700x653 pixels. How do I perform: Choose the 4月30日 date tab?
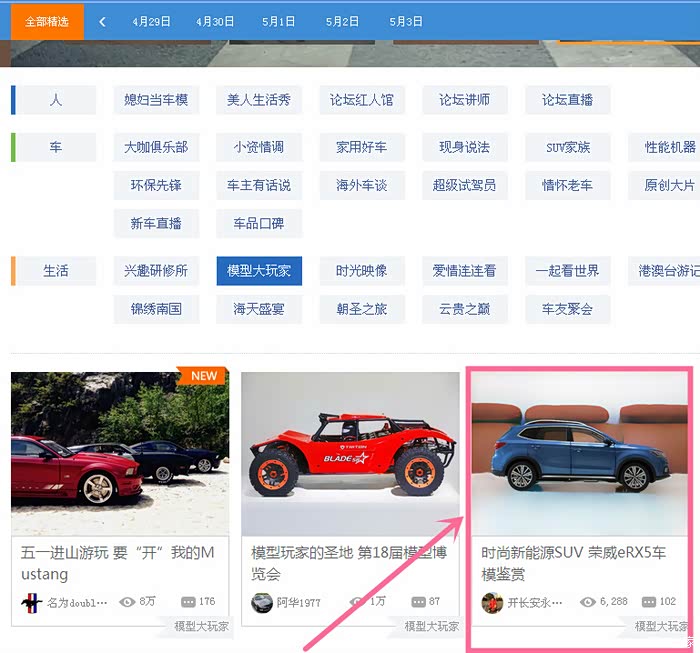[x=215, y=21]
